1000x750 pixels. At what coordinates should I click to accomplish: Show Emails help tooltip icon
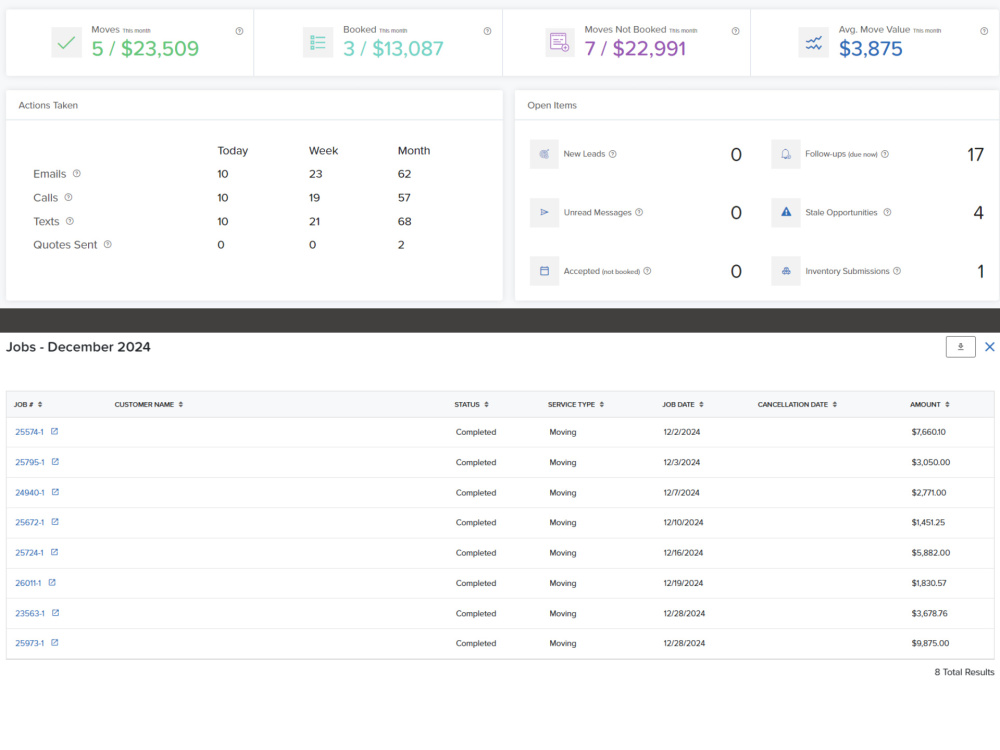point(77,173)
